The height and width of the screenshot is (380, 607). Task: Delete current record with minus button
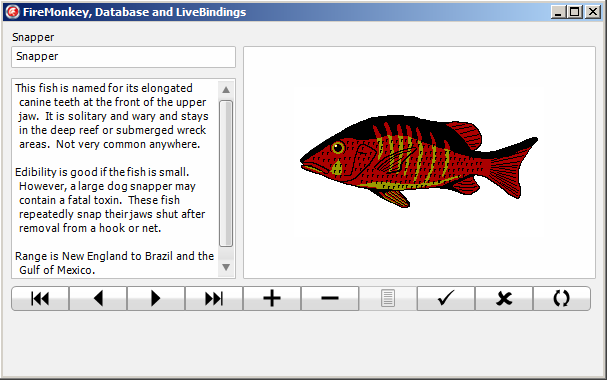[x=330, y=298]
